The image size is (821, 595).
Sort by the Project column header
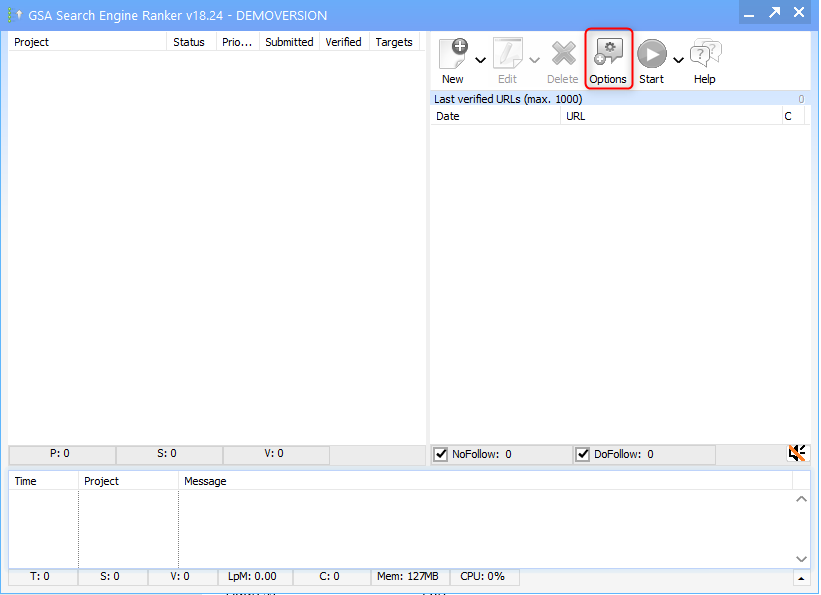(x=87, y=42)
